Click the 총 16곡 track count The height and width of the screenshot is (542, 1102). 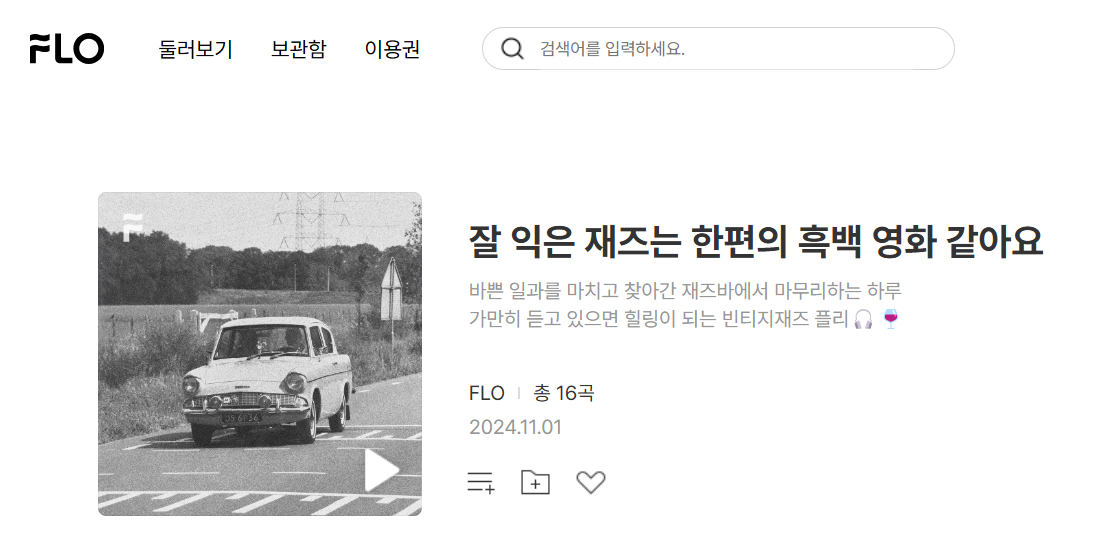point(564,393)
